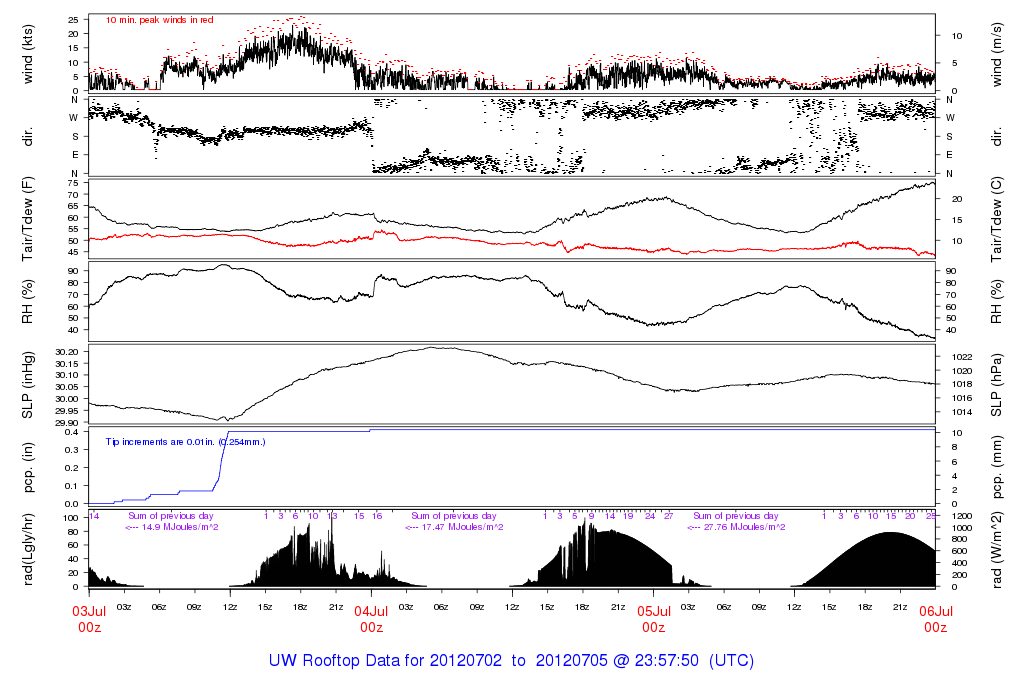Click the '27.76 MJoules/m^2' daily sum text

(744, 527)
